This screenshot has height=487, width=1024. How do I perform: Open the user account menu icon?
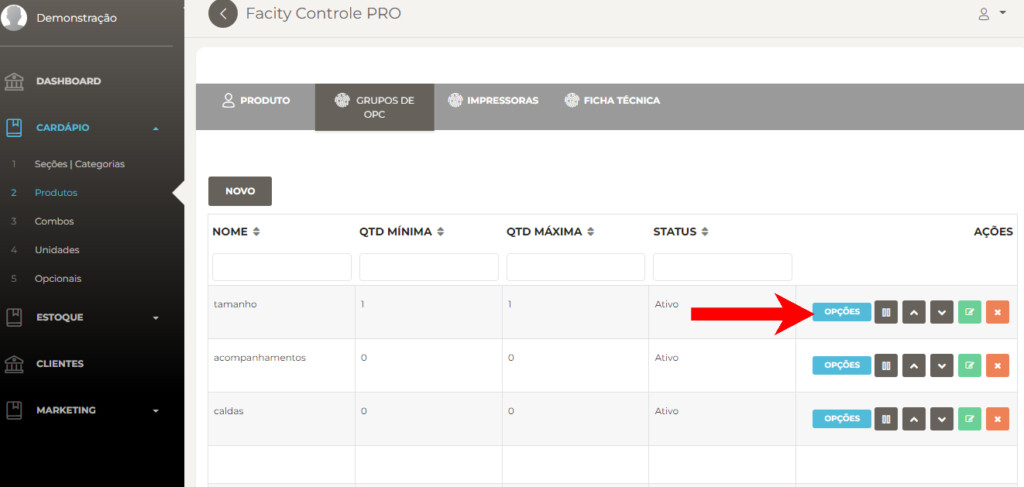coord(991,14)
